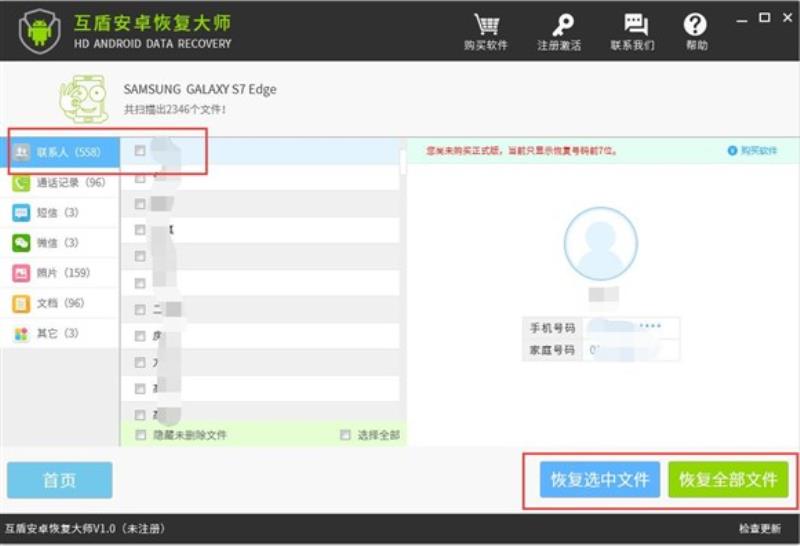Screen dimensions: 800x546
Task: Click the 恢复全部文件 button
Action: tap(729, 480)
